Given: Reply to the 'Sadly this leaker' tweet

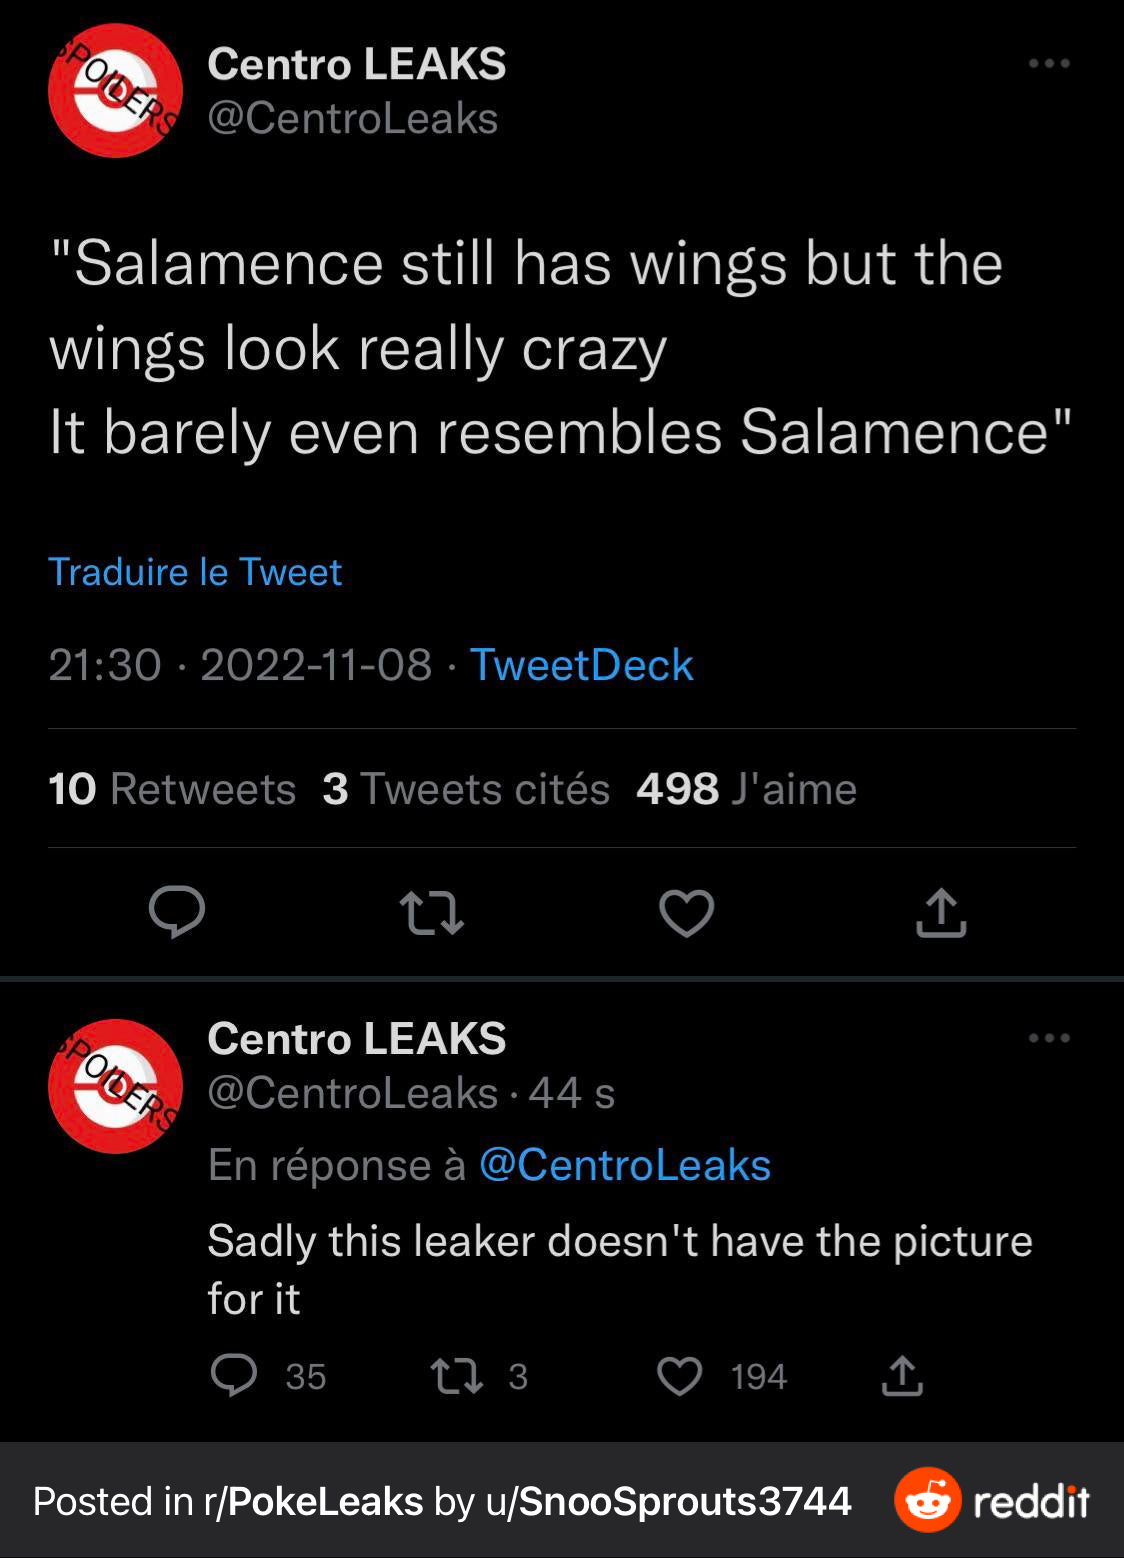Looking at the screenshot, I should [234, 1375].
